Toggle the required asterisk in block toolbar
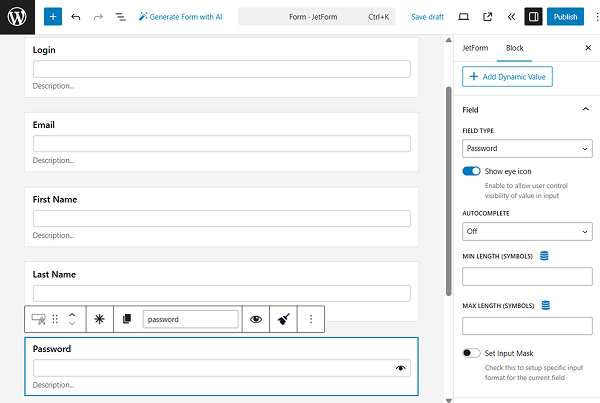This screenshot has width=600, height=403. [x=99, y=319]
